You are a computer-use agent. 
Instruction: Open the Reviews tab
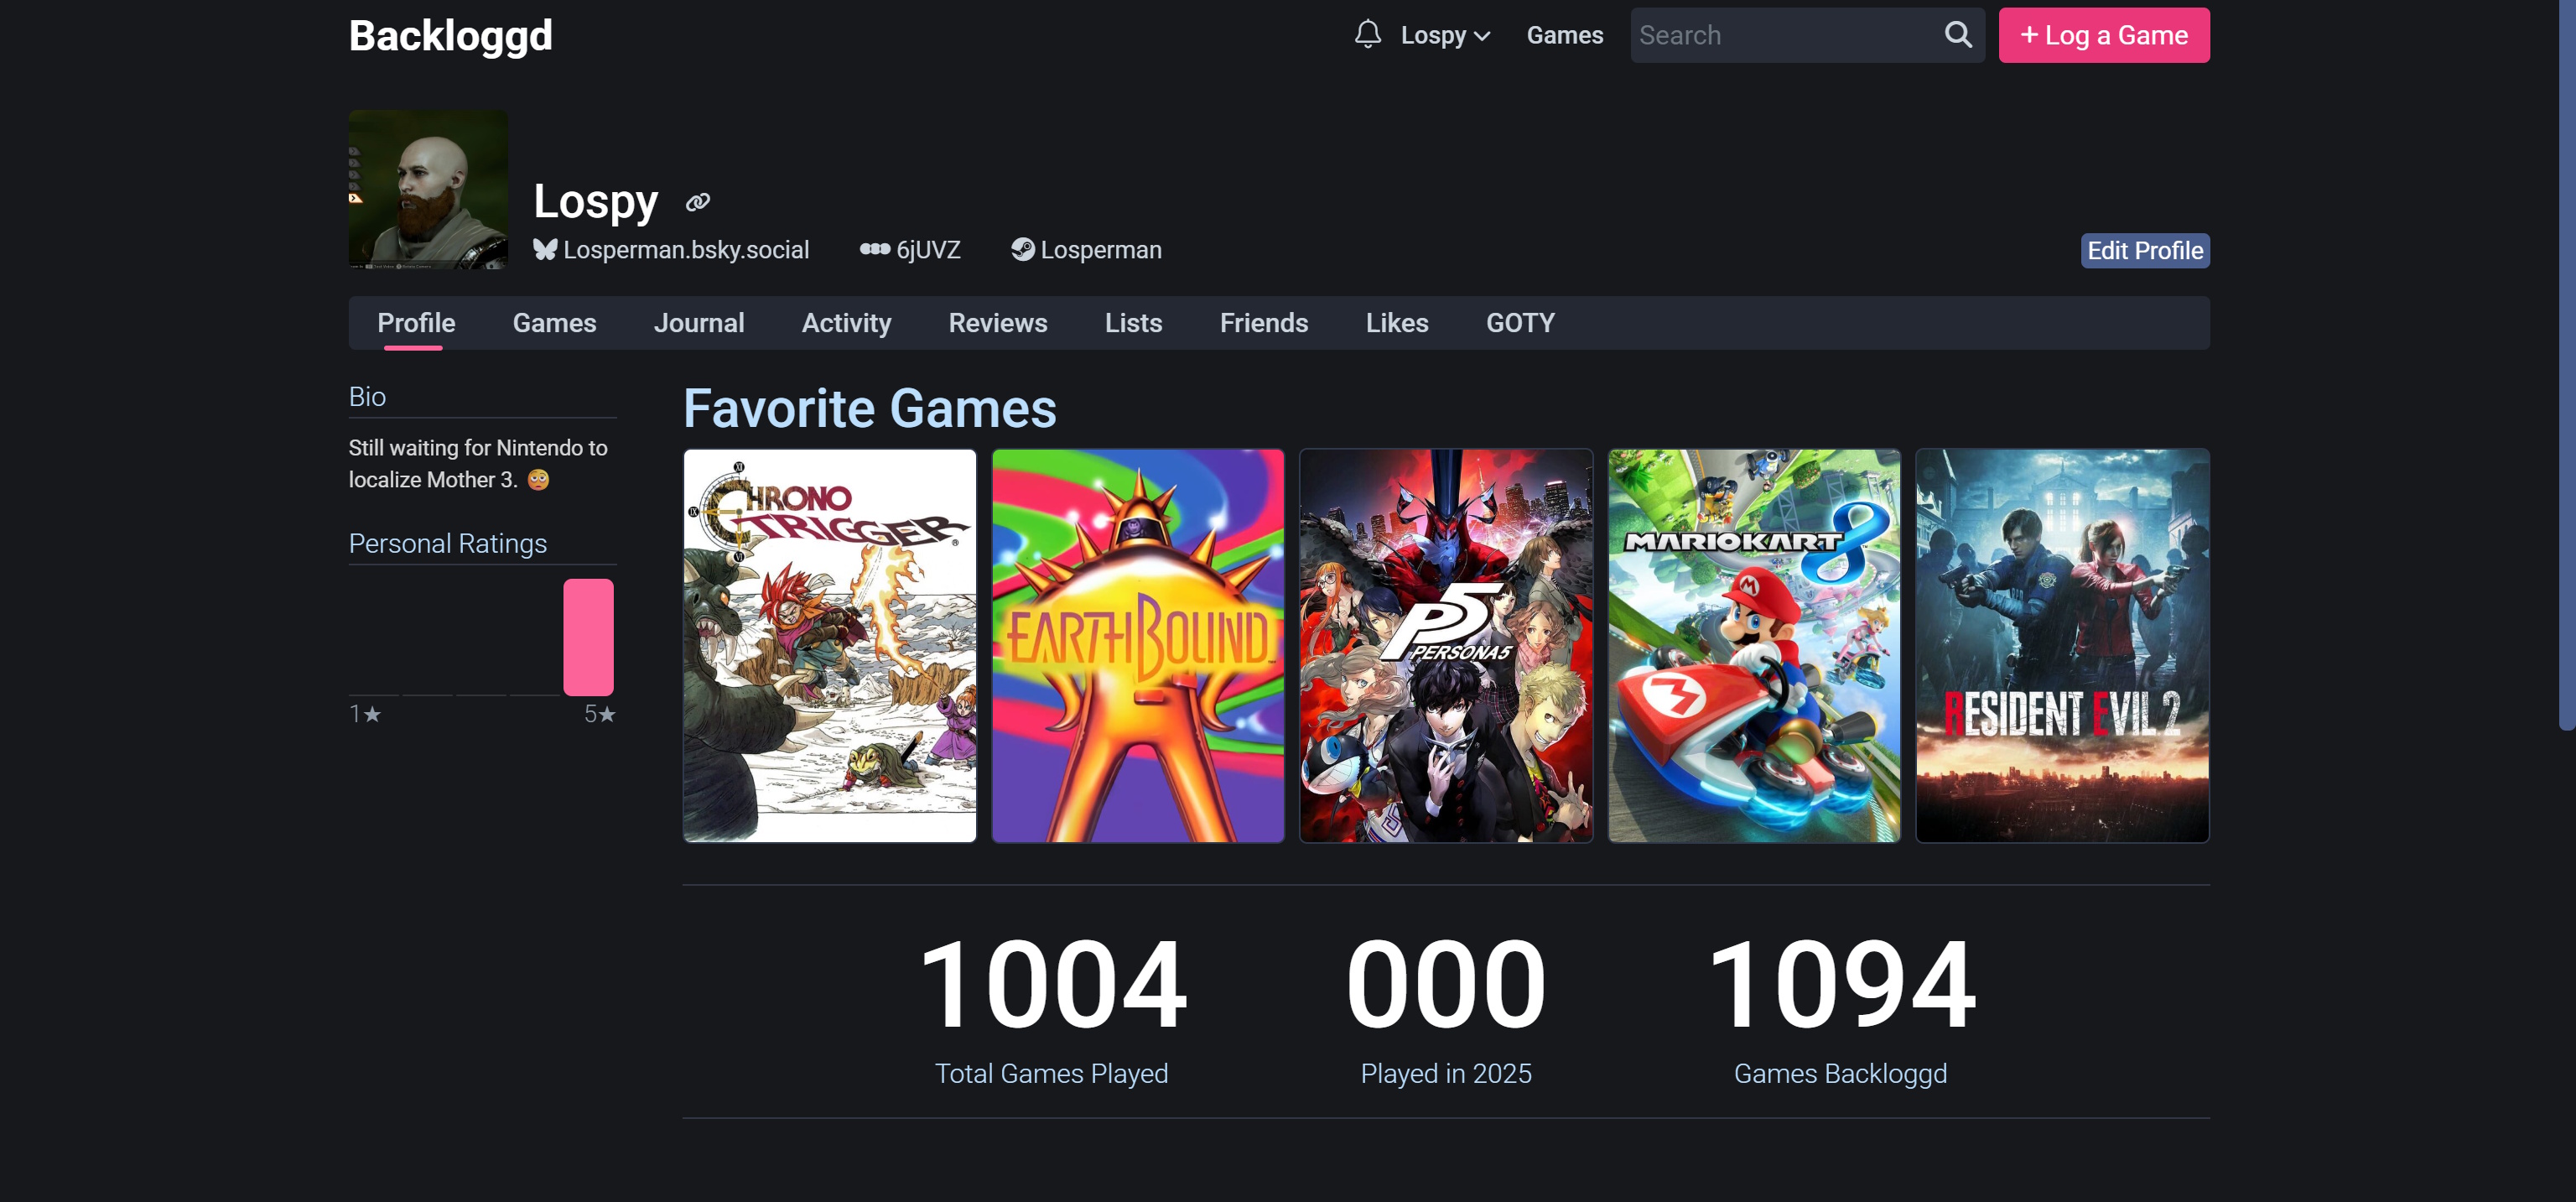tap(997, 323)
